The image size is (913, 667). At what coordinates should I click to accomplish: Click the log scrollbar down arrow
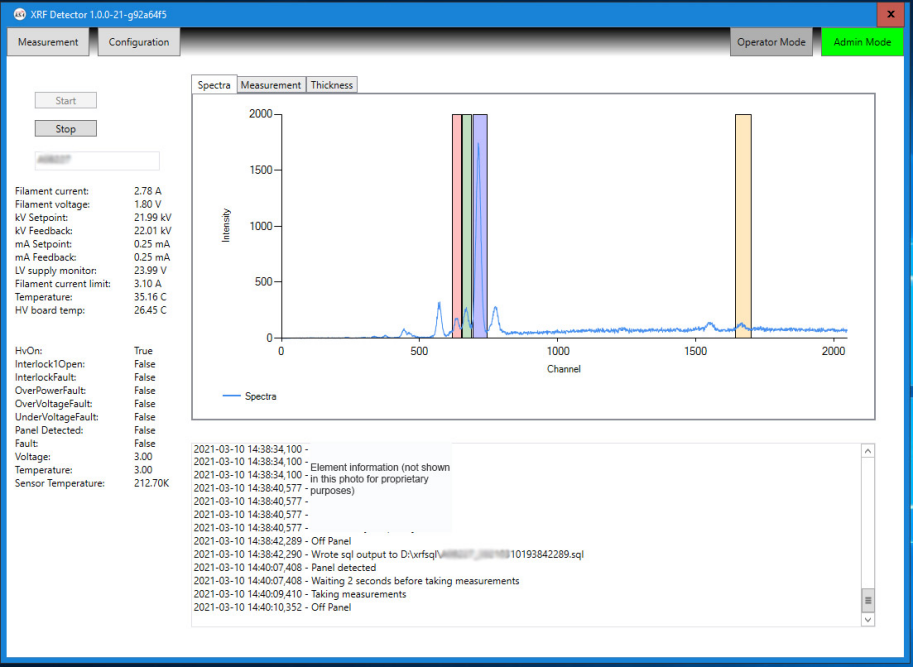(x=868, y=619)
